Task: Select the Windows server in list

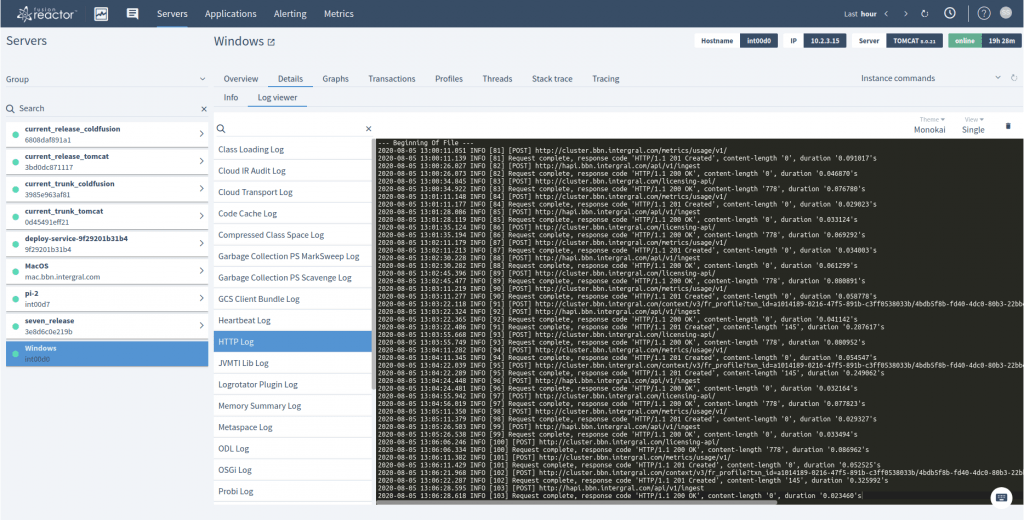Action: point(106,353)
